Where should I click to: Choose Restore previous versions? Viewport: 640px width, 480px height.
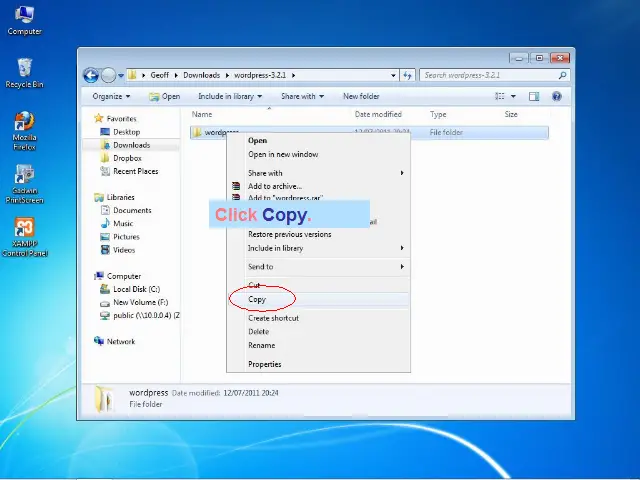318,234
